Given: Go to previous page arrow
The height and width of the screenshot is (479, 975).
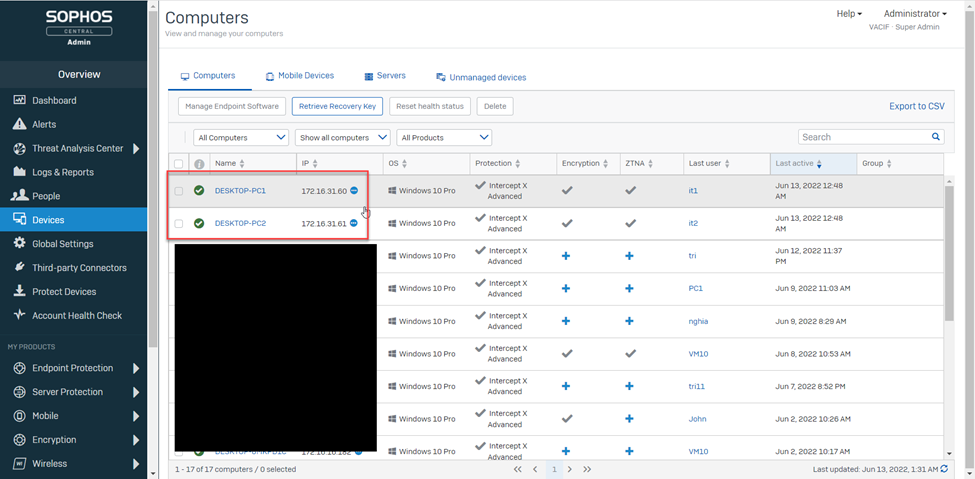Looking at the screenshot, I should (535, 469).
